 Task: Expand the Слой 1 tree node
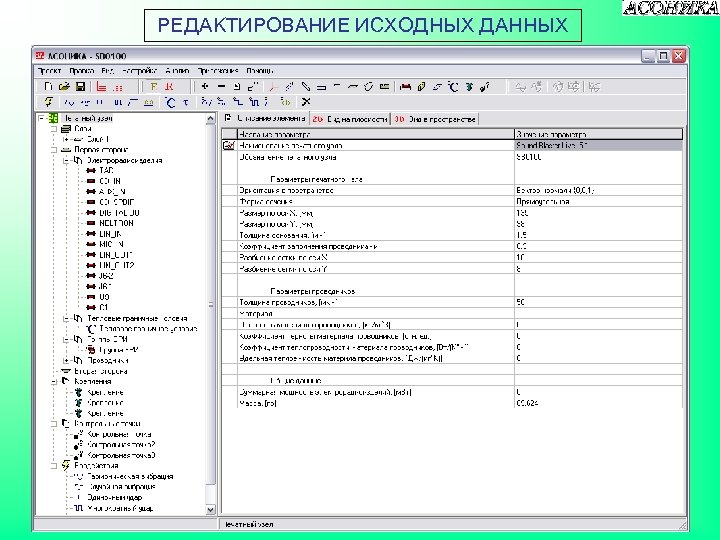pyautogui.click(x=66, y=139)
